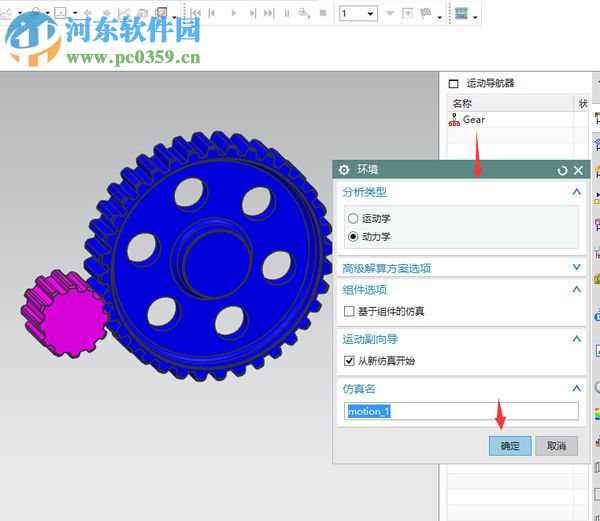Expand the 高级解算方案选项 section

tap(577, 267)
